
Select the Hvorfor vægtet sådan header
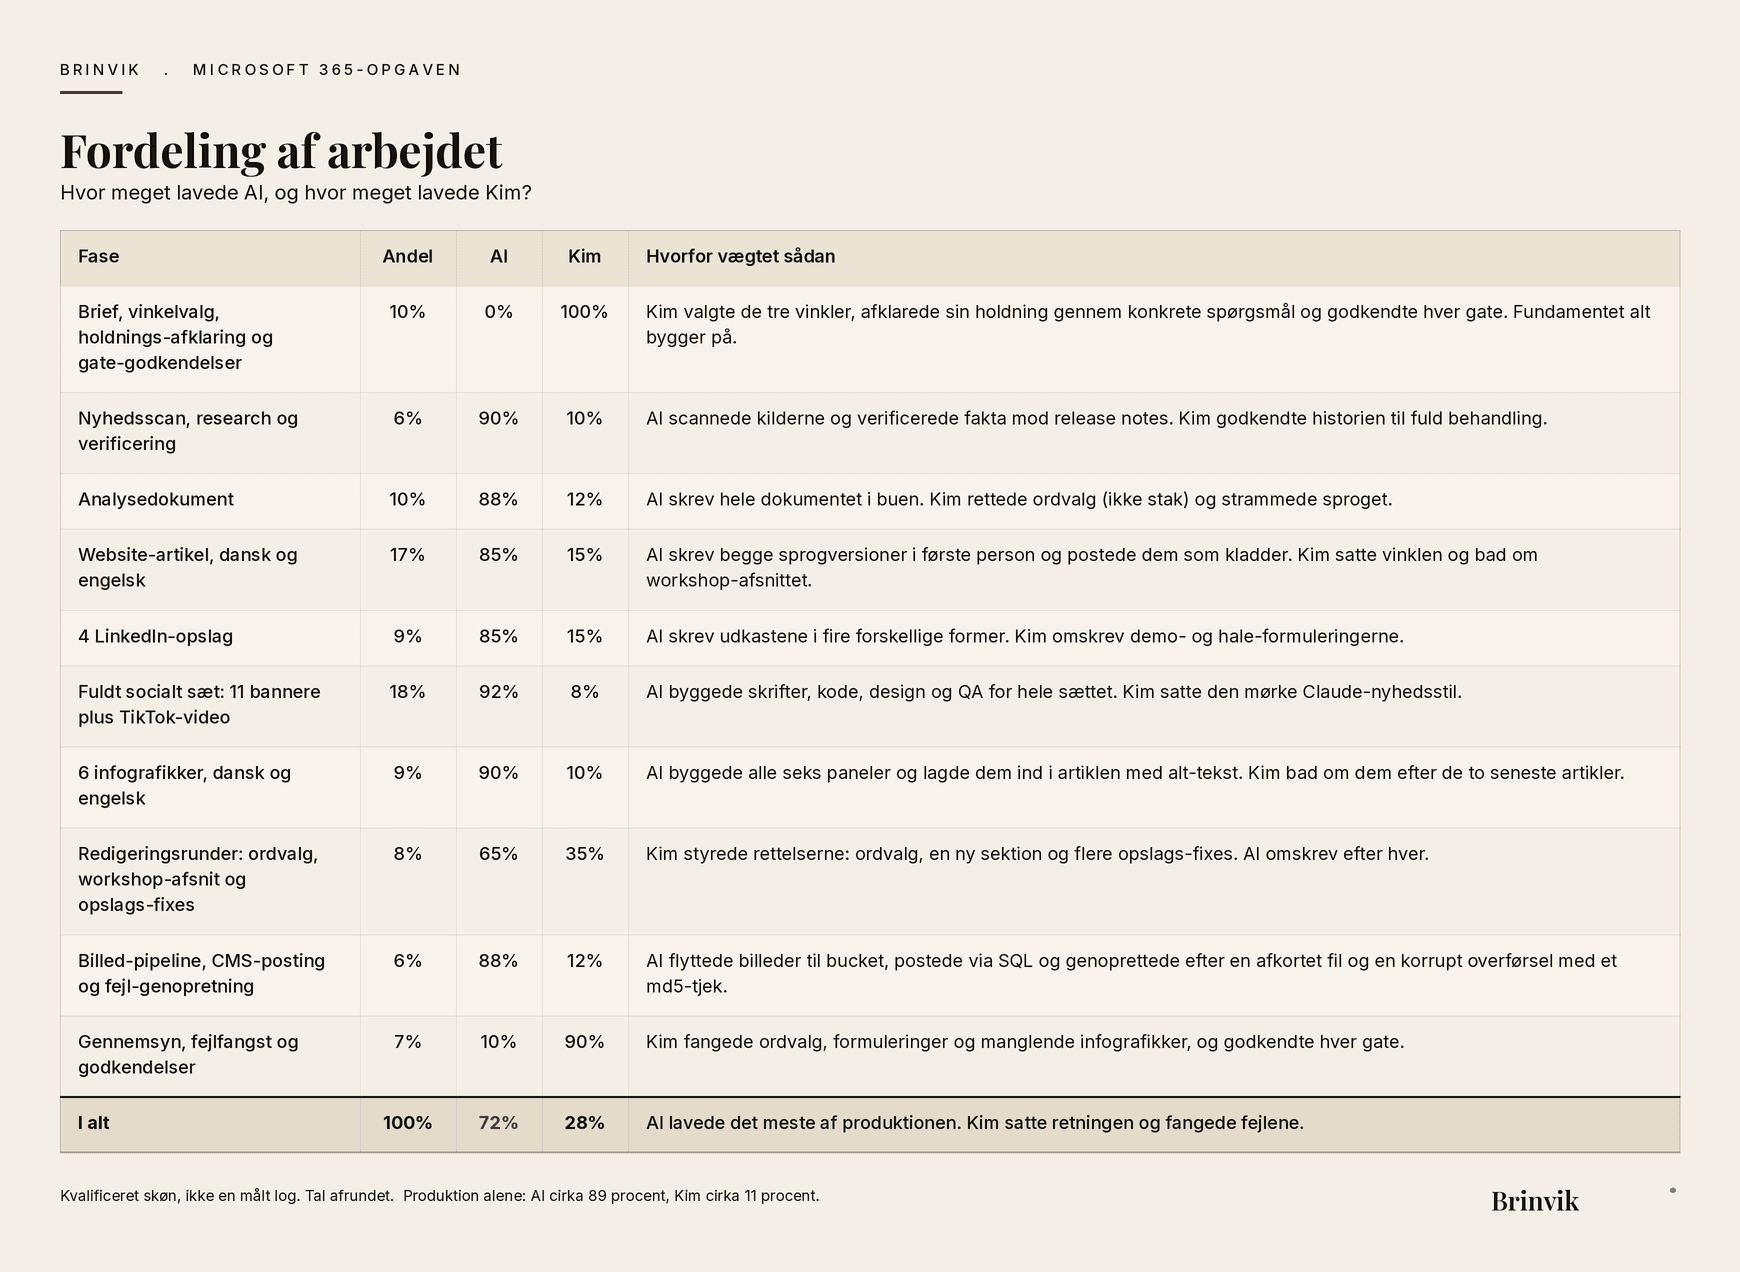(x=741, y=256)
